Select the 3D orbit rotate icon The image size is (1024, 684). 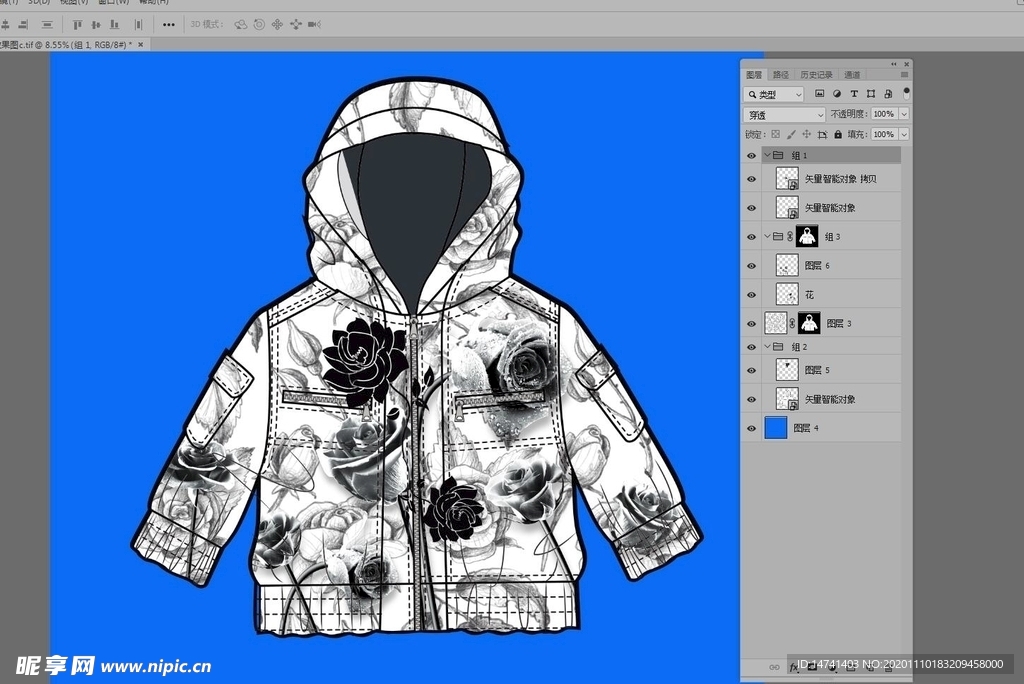tap(241, 24)
